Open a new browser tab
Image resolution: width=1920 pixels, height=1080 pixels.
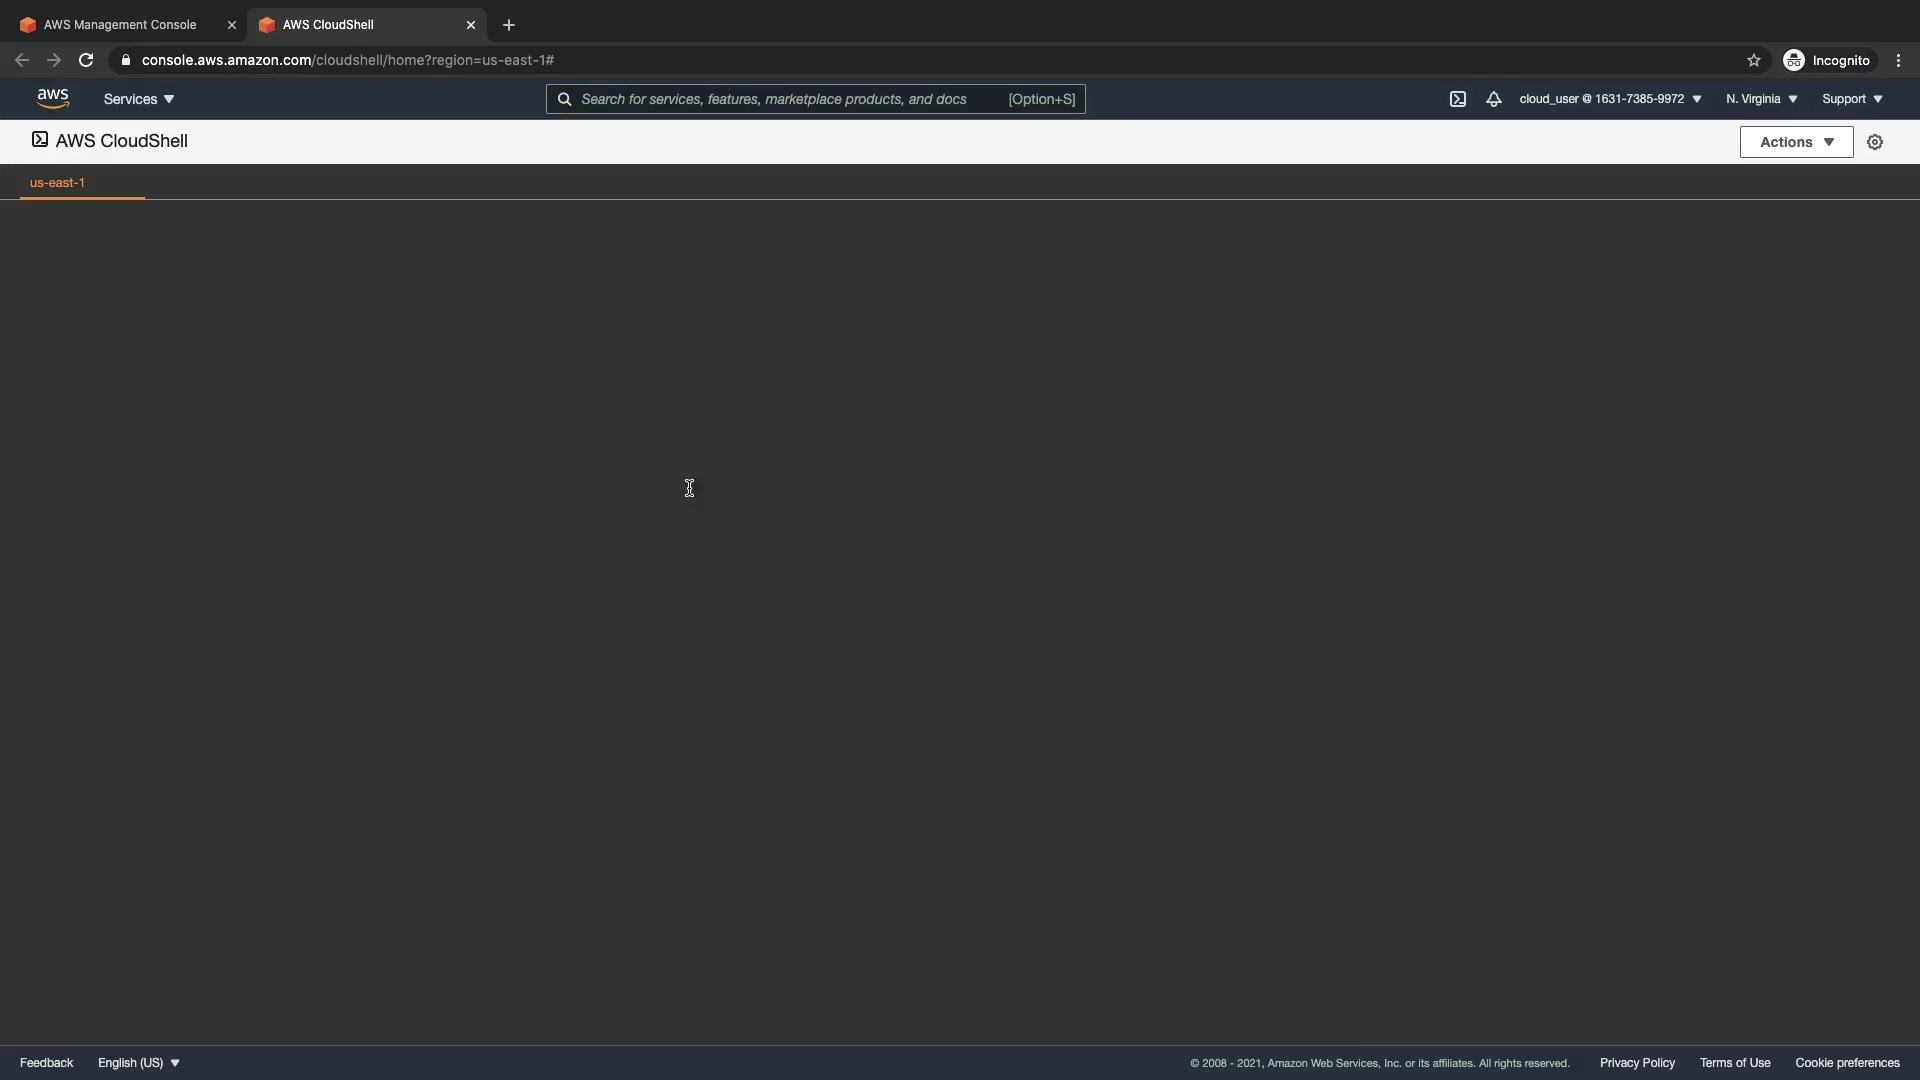[509, 25]
